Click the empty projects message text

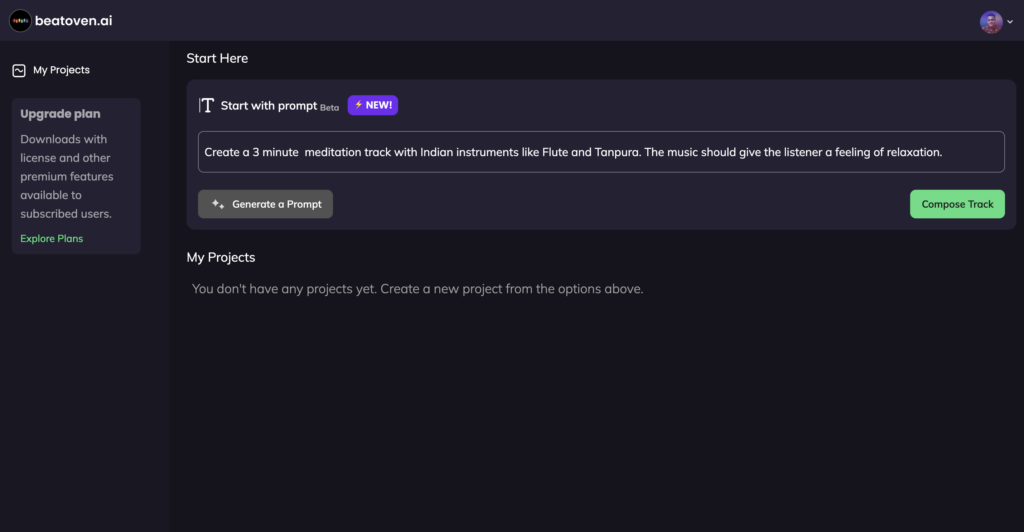click(417, 289)
